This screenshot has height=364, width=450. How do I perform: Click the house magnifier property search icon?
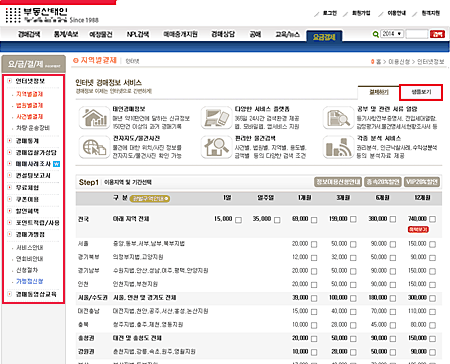click(x=216, y=147)
